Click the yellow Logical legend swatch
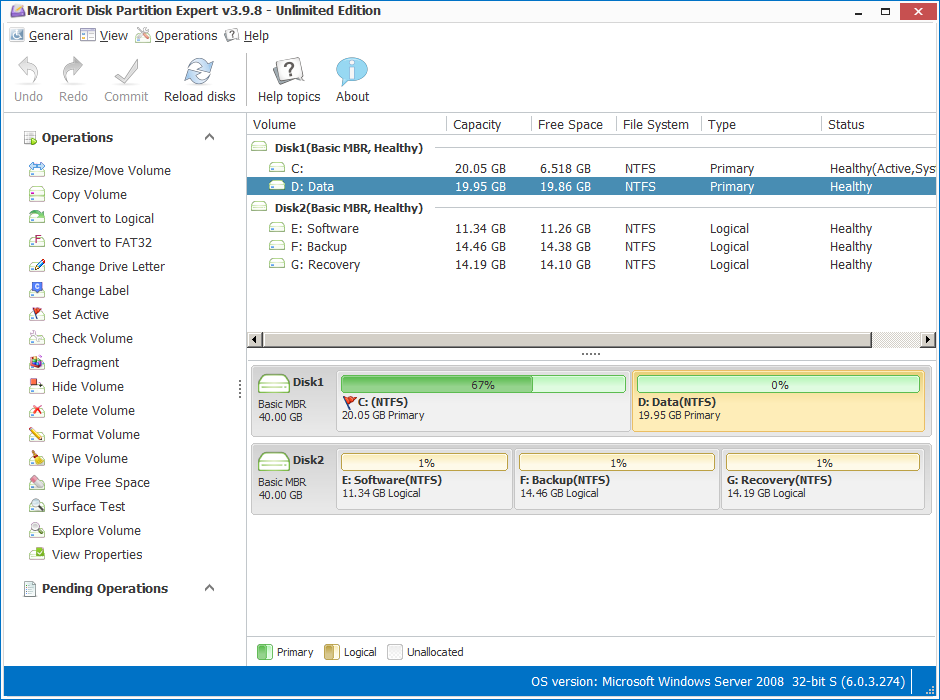The image size is (940, 700). coord(332,652)
